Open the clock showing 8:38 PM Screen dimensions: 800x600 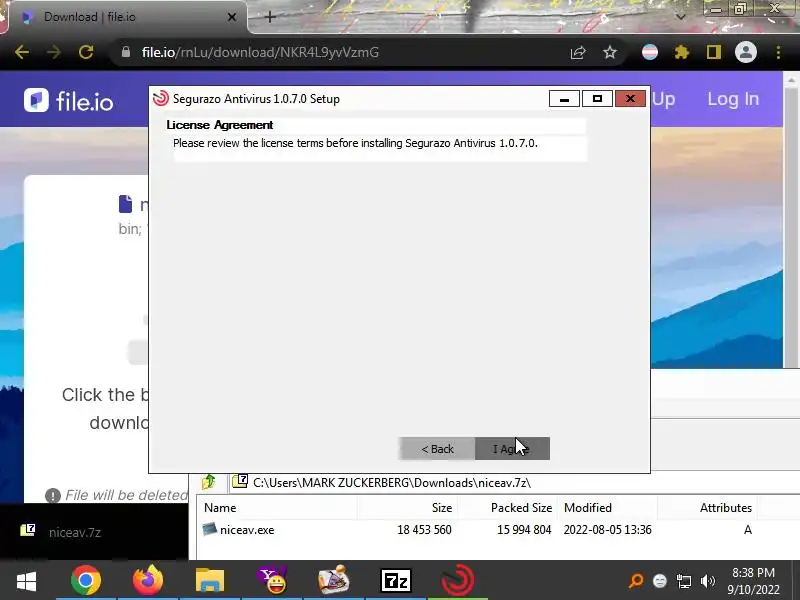754,581
